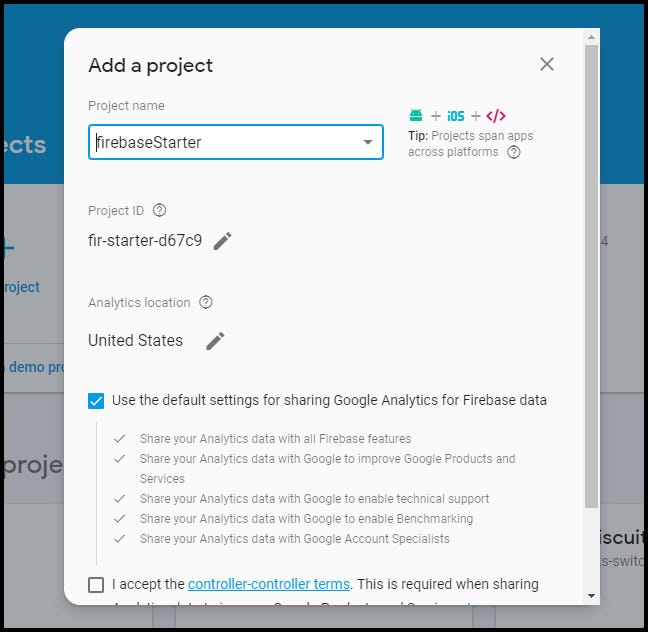The image size is (648, 632).
Task: Click the help icon beside platforms tip
Action: point(514,153)
